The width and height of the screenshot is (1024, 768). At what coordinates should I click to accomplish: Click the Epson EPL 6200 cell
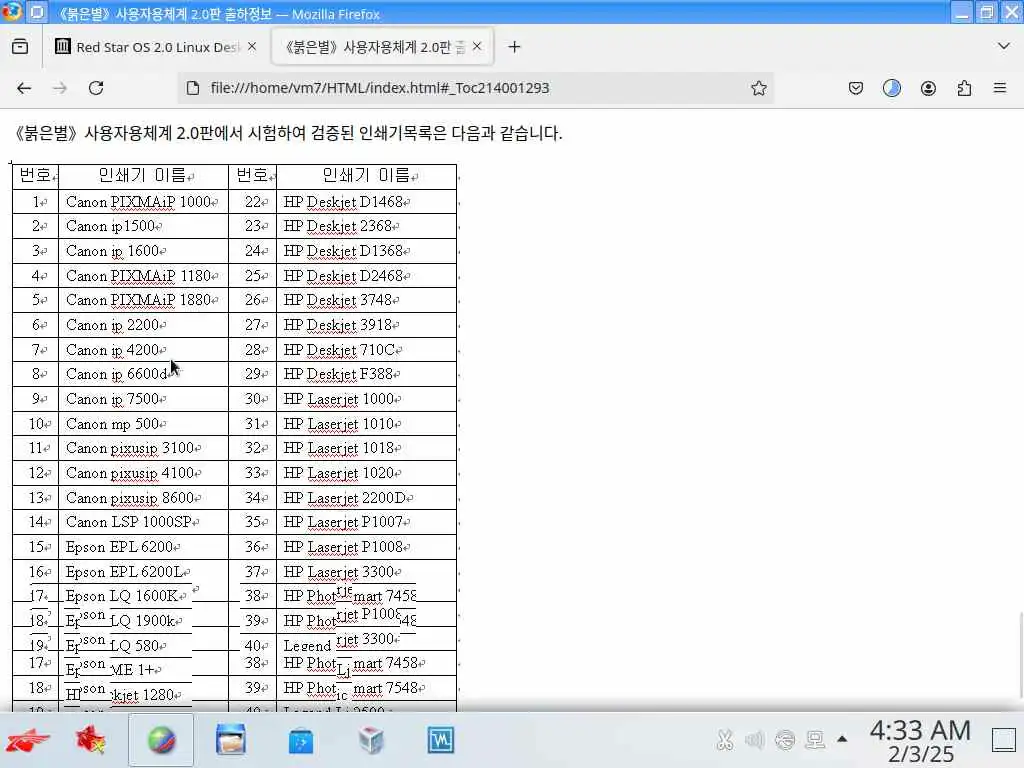[144, 547]
